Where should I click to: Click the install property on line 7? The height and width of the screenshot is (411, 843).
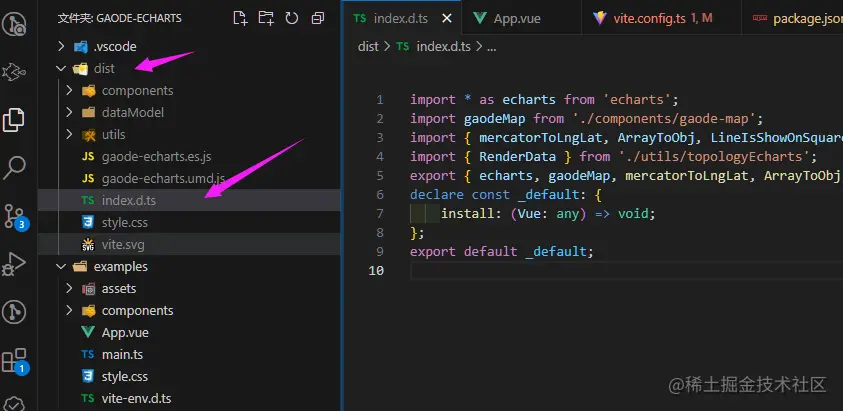pyautogui.click(x=467, y=214)
